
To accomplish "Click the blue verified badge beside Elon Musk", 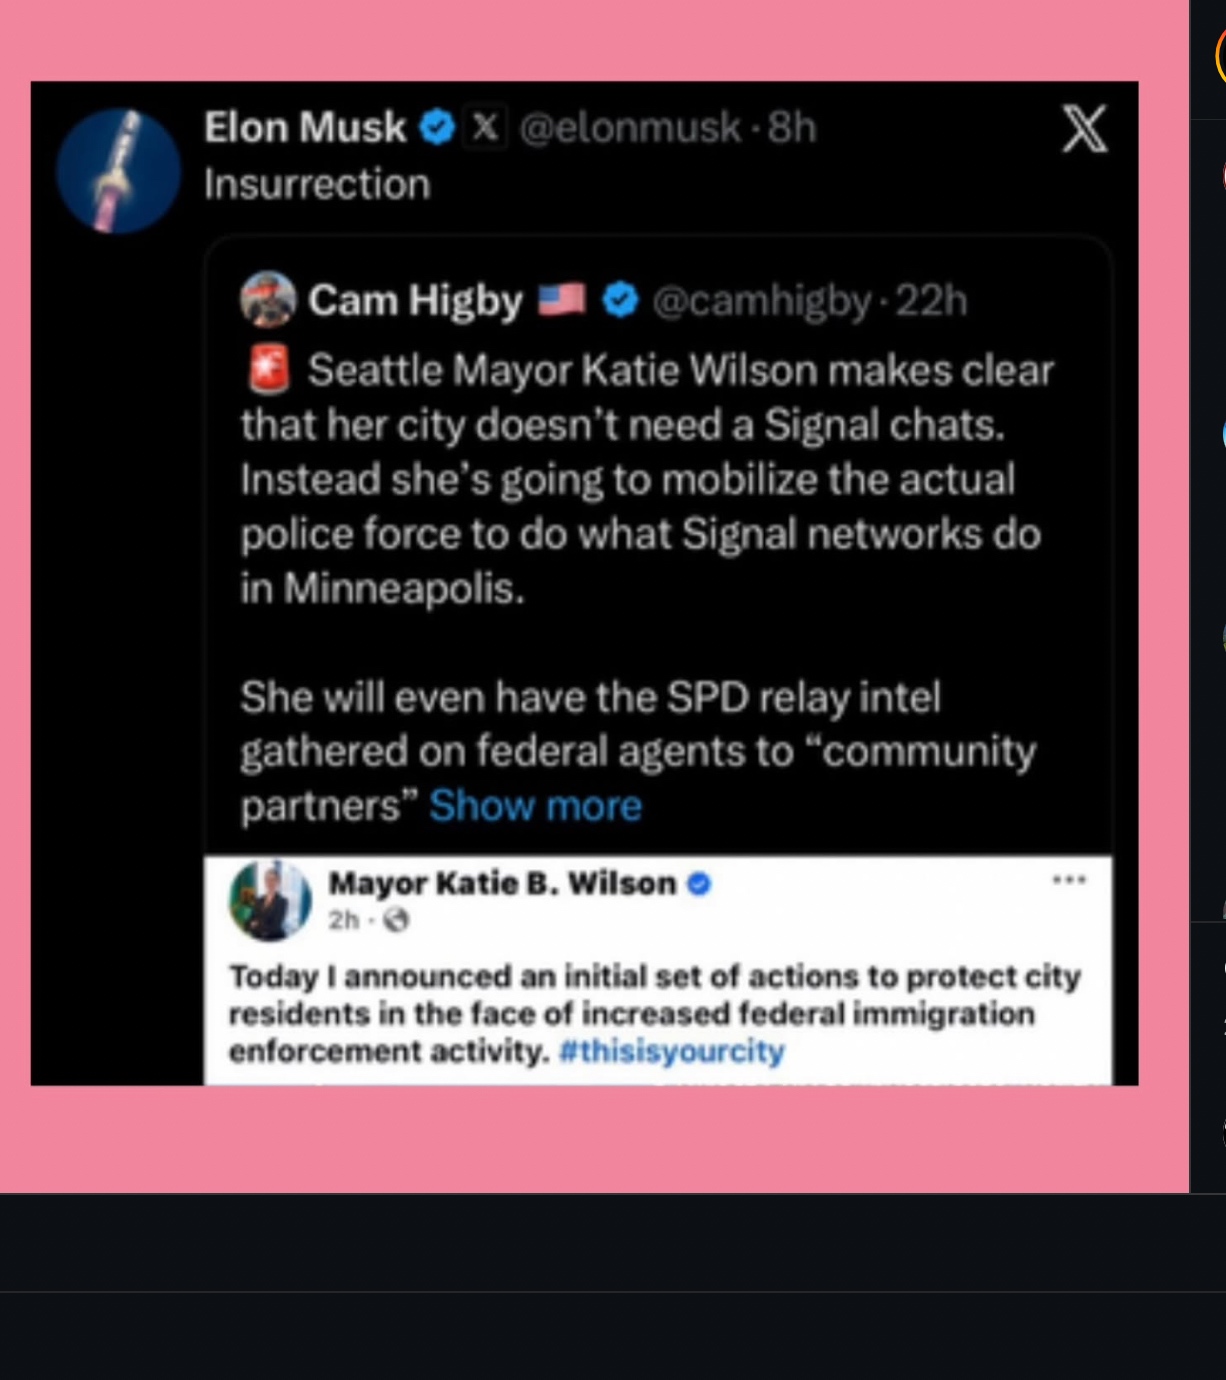I will click(437, 128).
